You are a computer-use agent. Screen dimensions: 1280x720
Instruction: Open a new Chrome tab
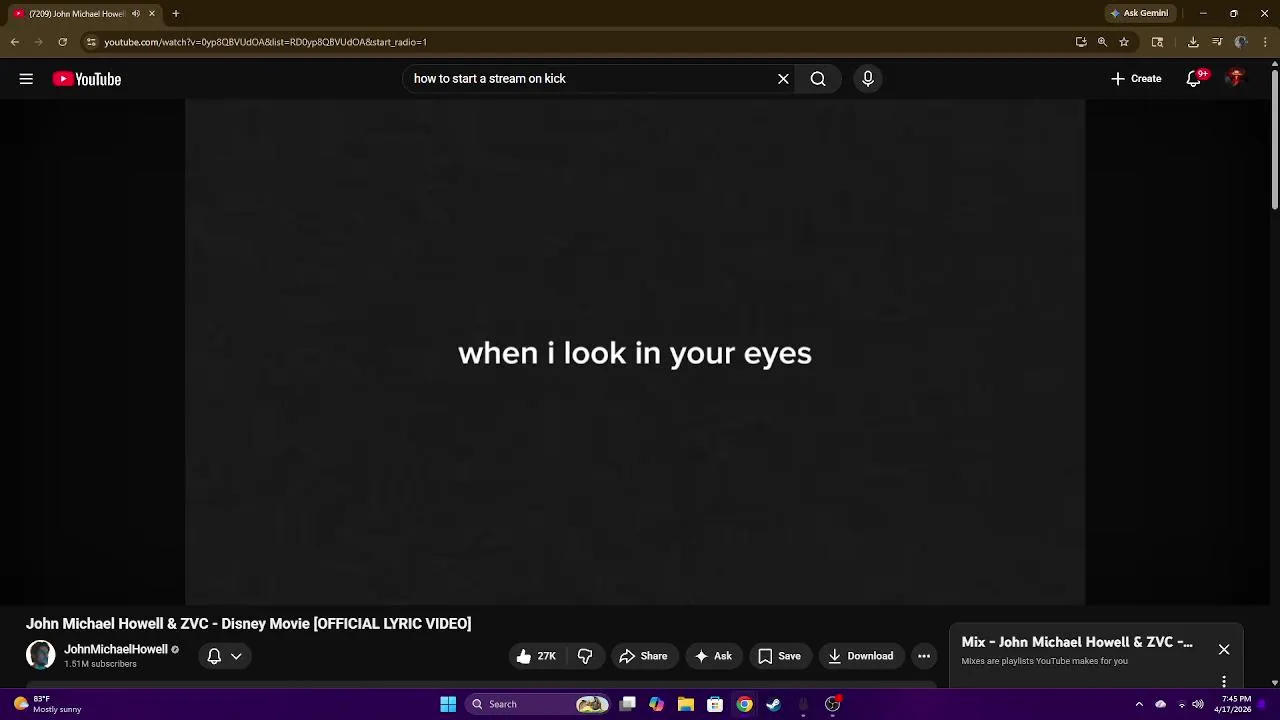(175, 14)
